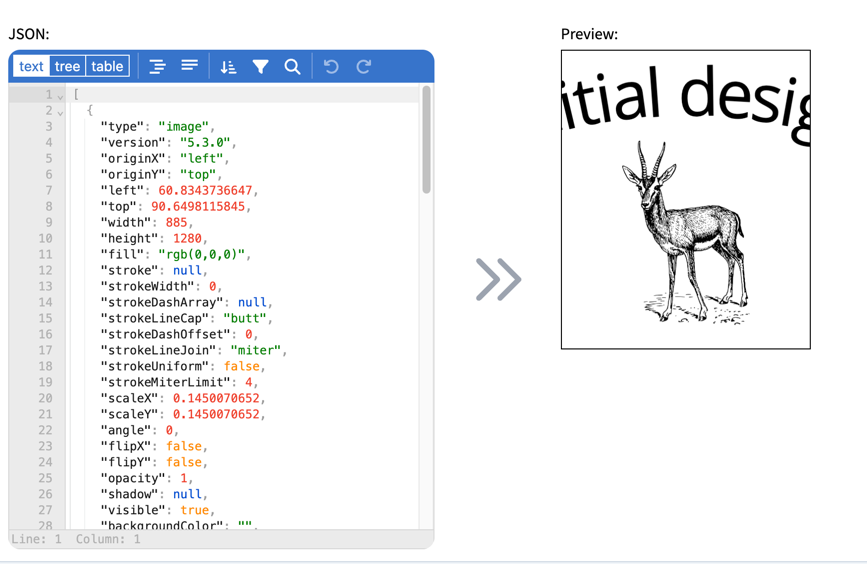Open the sort contents tool
The width and height of the screenshot is (867, 564).
pos(228,67)
